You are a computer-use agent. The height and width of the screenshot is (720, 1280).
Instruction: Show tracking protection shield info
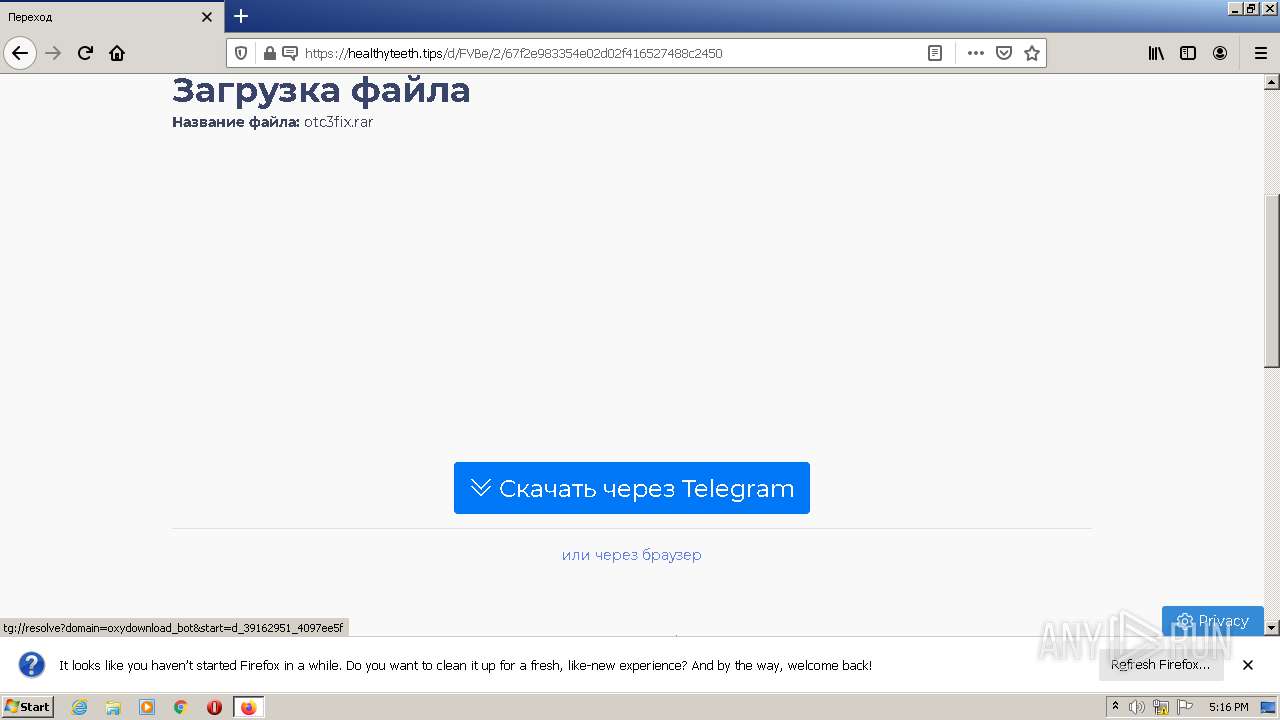click(241, 53)
